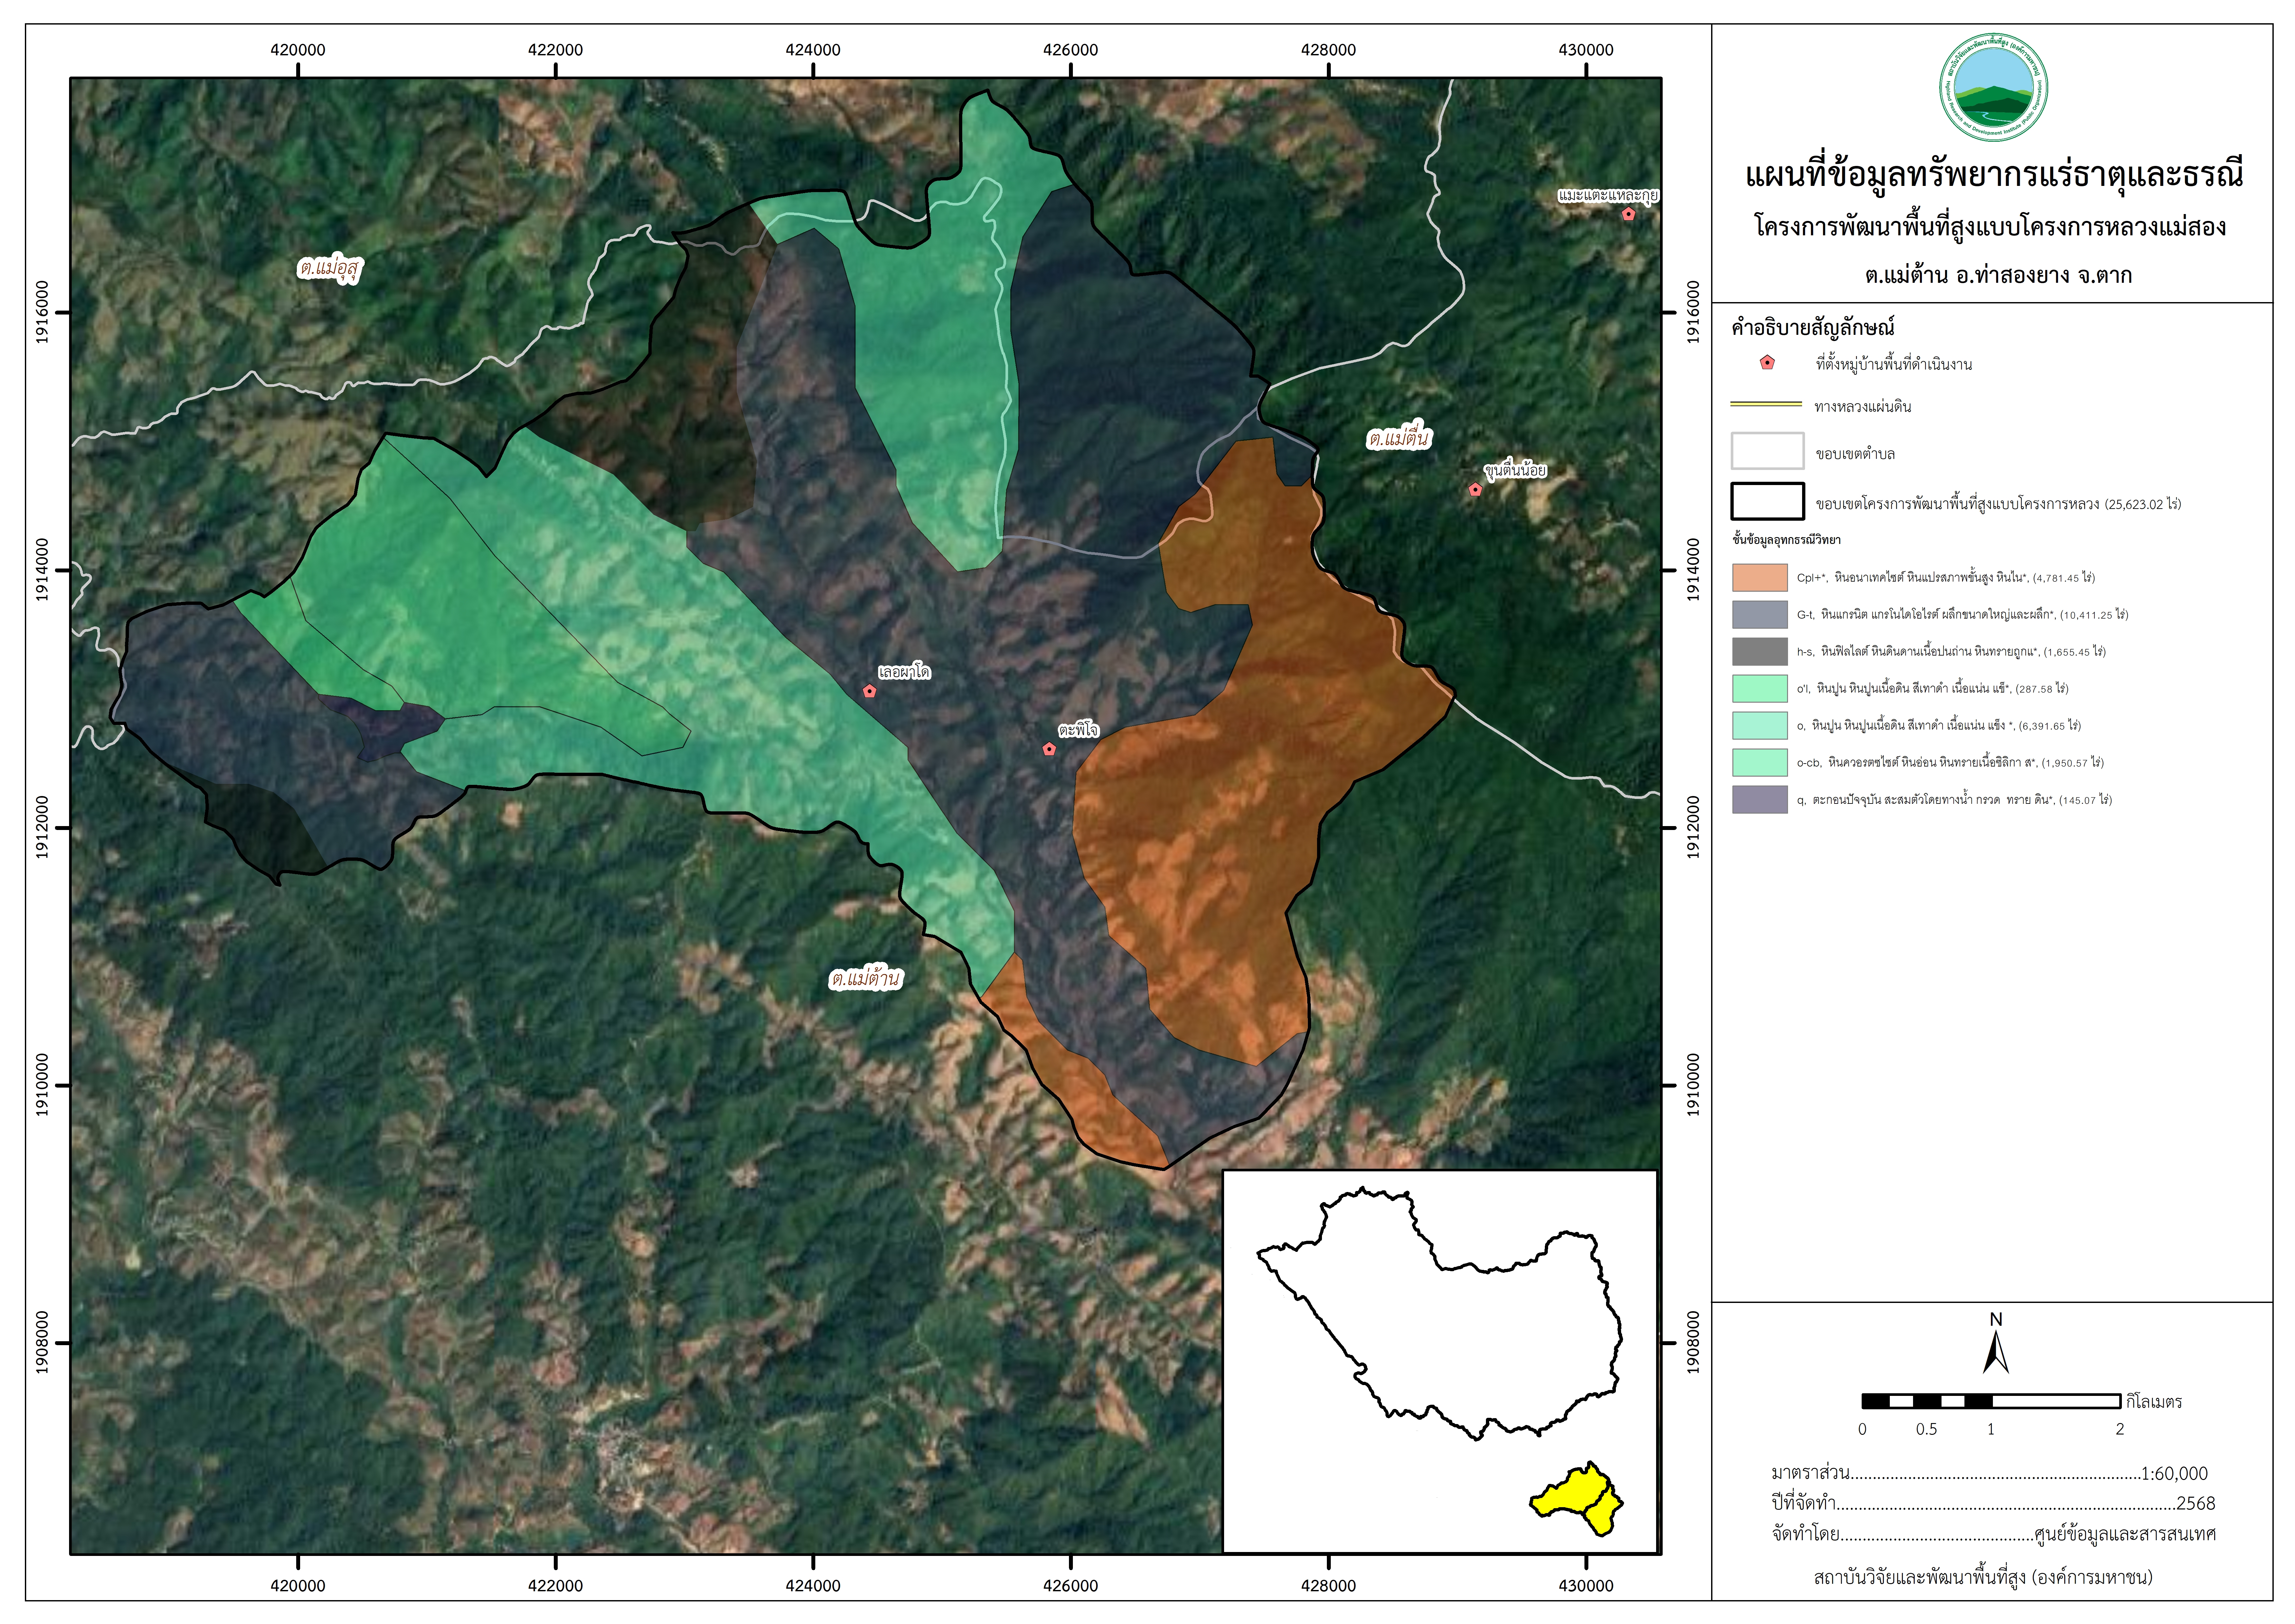Viewport: 2295px width, 1624px height.
Task: Click the 426000 easting label on the bottom axis
Action: 1070,1586
